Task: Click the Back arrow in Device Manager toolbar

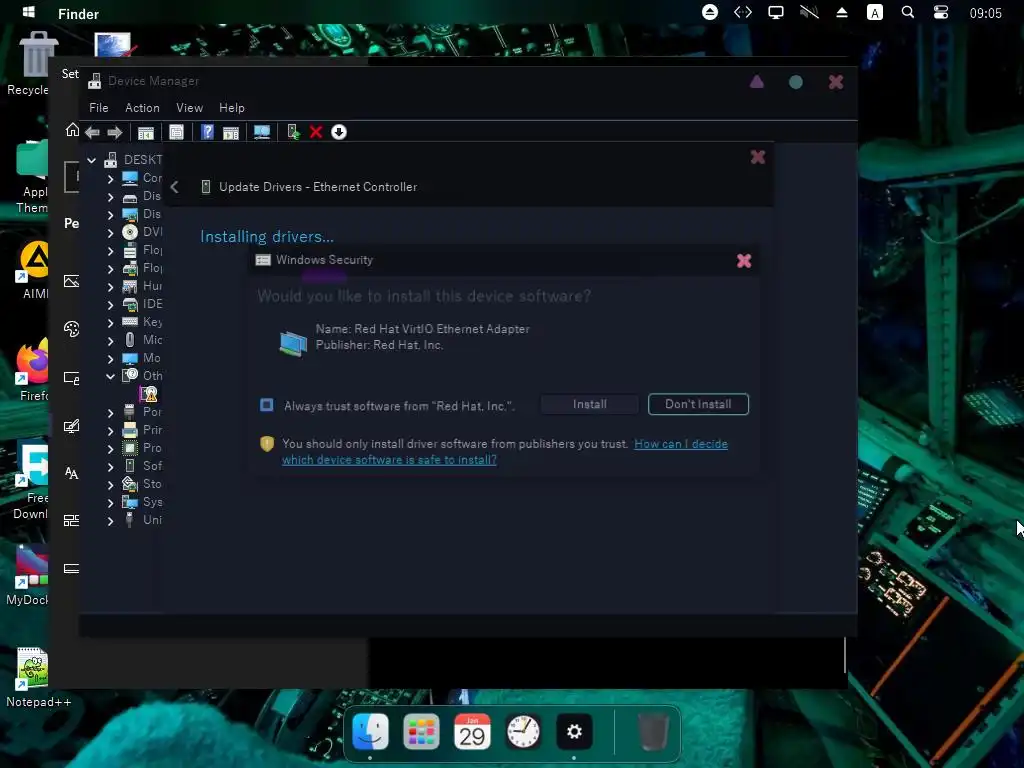Action: 93,133
